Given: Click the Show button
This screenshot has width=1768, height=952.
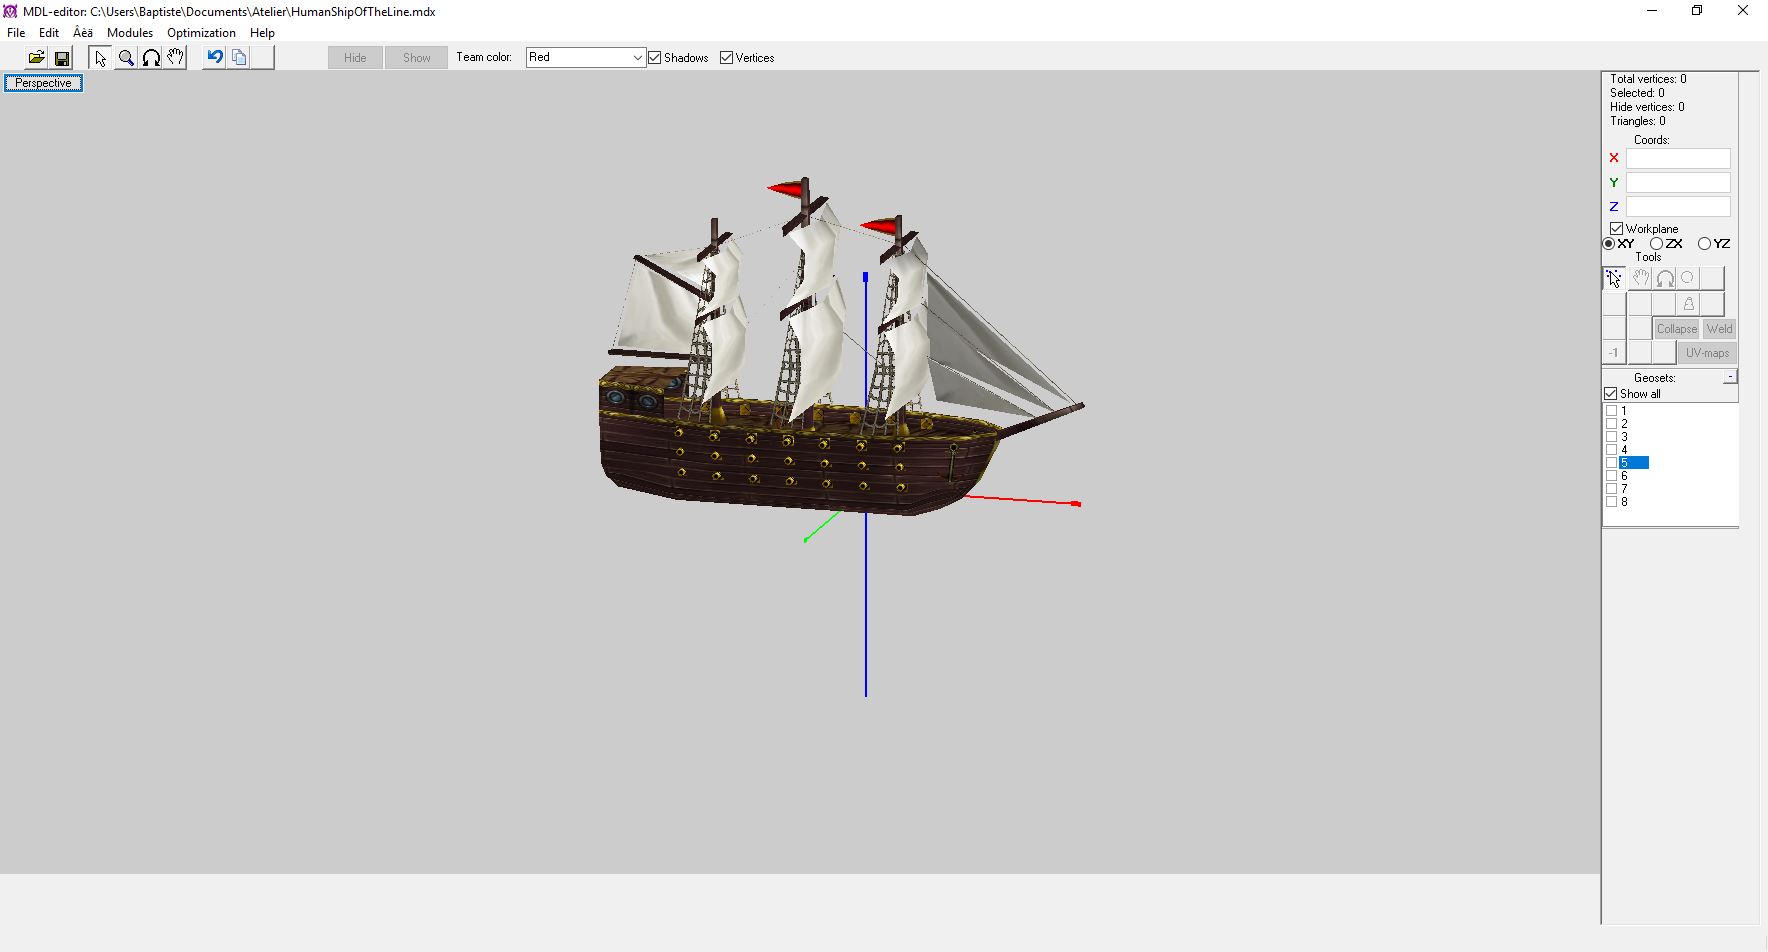Looking at the screenshot, I should click(417, 58).
